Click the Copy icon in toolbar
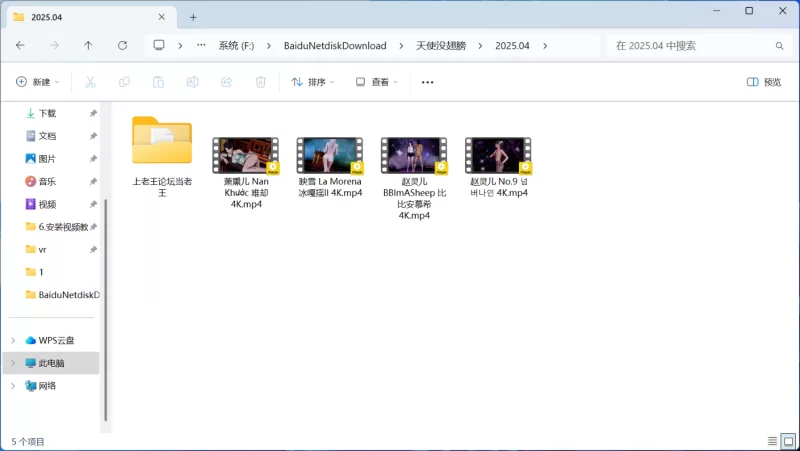 pyautogui.click(x=124, y=82)
